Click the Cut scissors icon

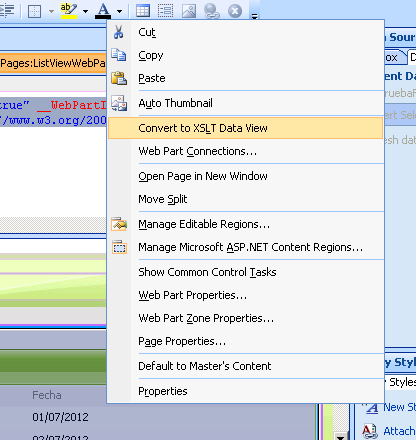118,32
